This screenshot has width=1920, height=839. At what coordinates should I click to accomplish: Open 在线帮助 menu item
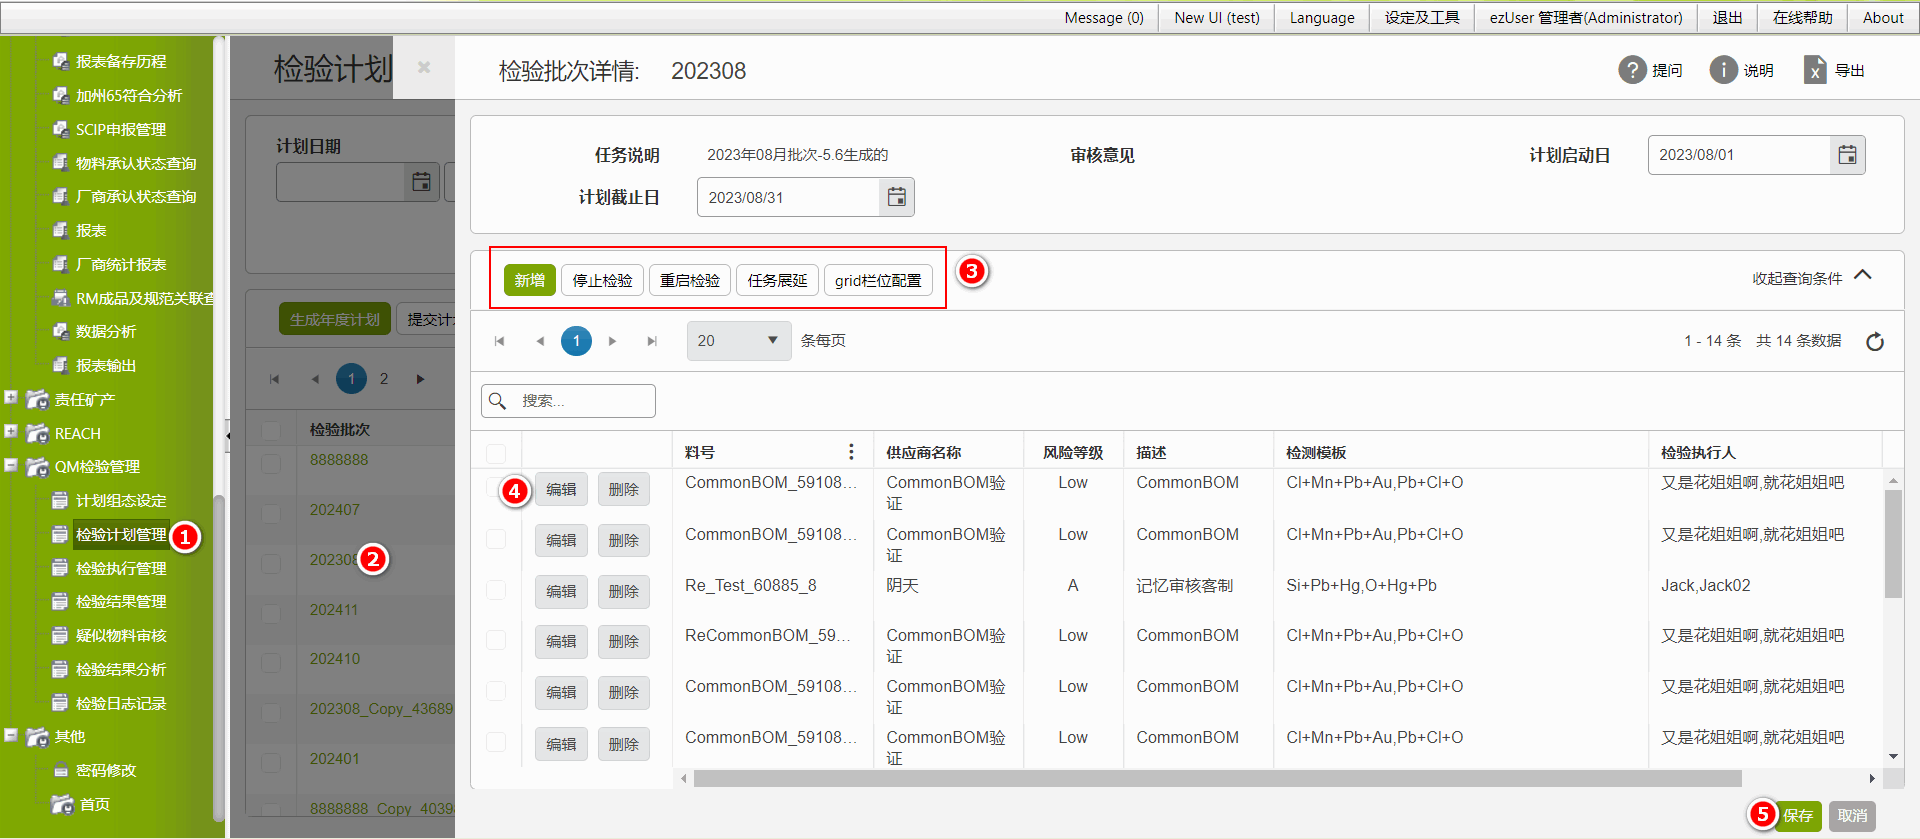(x=1803, y=18)
